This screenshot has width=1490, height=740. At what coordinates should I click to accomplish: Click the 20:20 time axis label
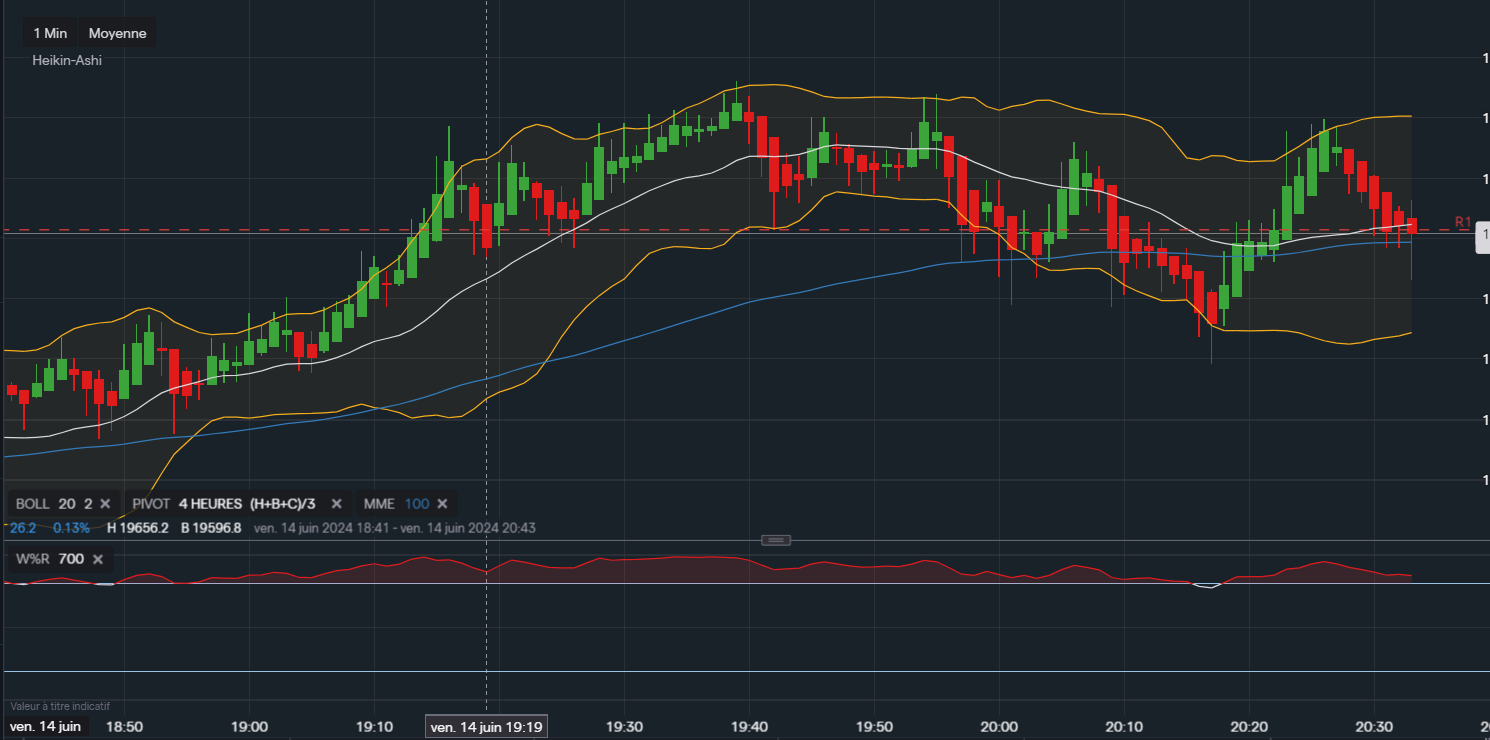pyautogui.click(x=1249, y=727)
